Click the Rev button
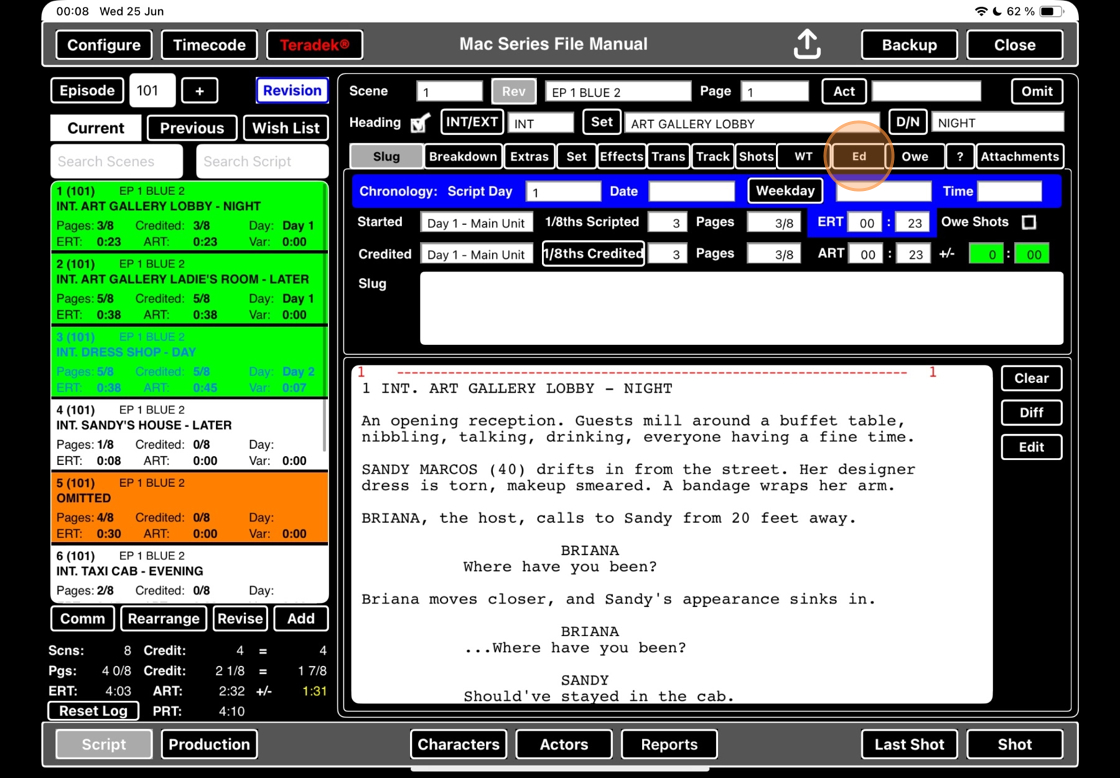1120x778 pixels. coord(514,91)
